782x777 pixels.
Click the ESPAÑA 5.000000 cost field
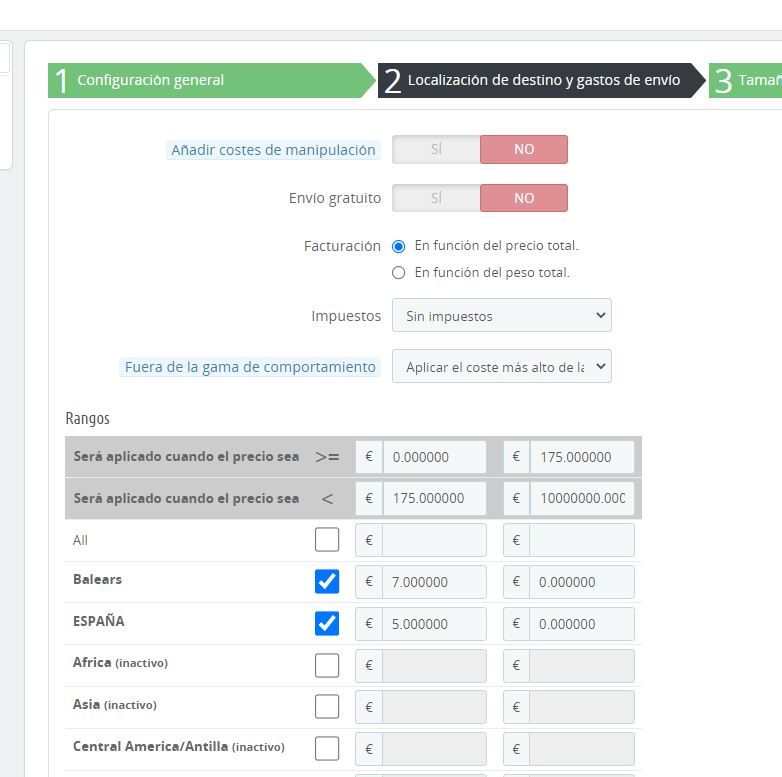tap(434, 623)
